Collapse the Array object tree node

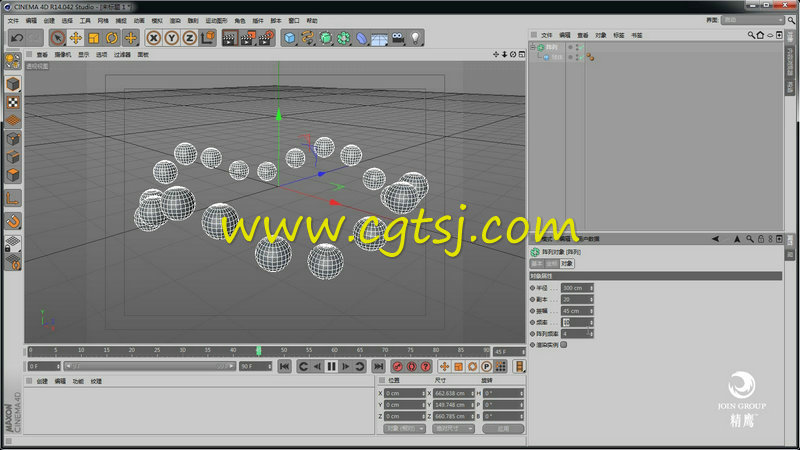pyautogui.click(x=533, y=47)
